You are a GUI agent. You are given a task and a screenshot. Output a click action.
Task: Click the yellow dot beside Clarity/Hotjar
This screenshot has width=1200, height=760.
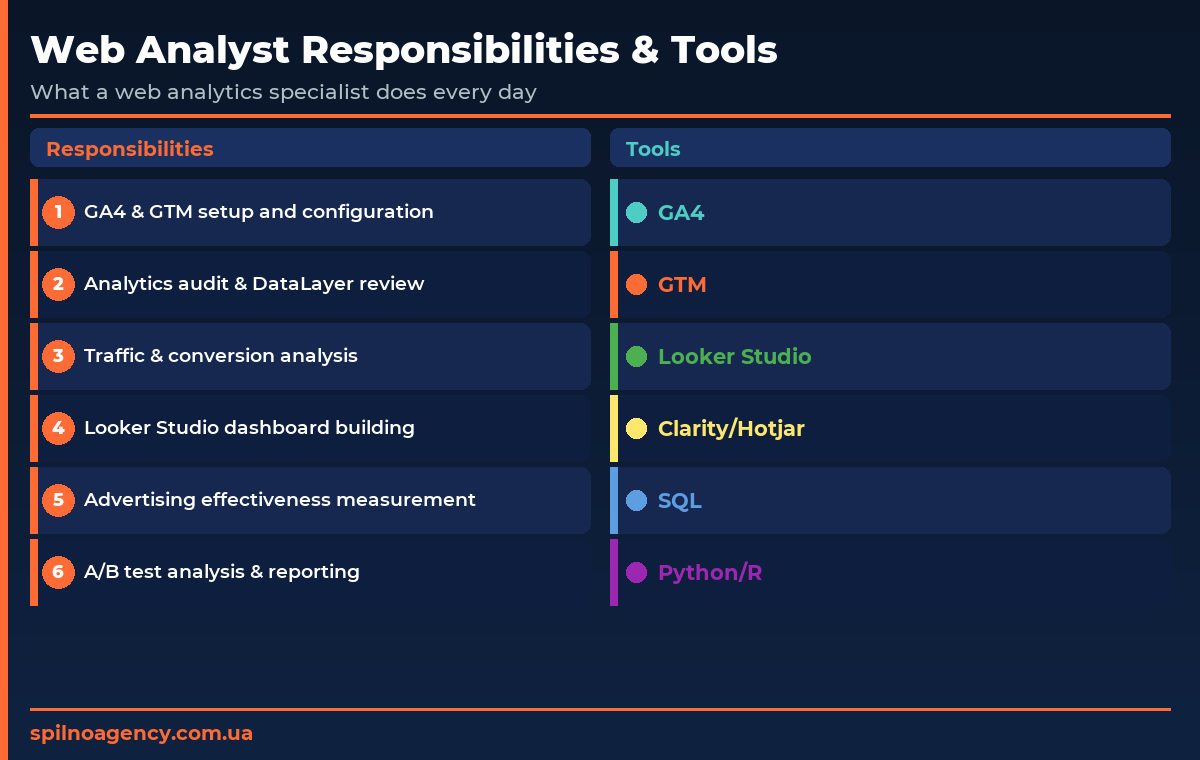(636, 428)
